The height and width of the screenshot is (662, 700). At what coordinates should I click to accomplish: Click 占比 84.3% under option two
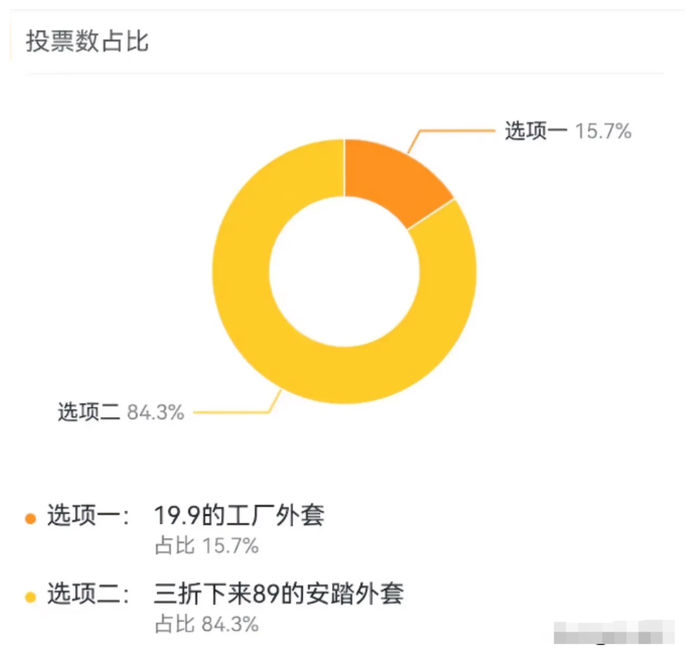tap(206, 625)
